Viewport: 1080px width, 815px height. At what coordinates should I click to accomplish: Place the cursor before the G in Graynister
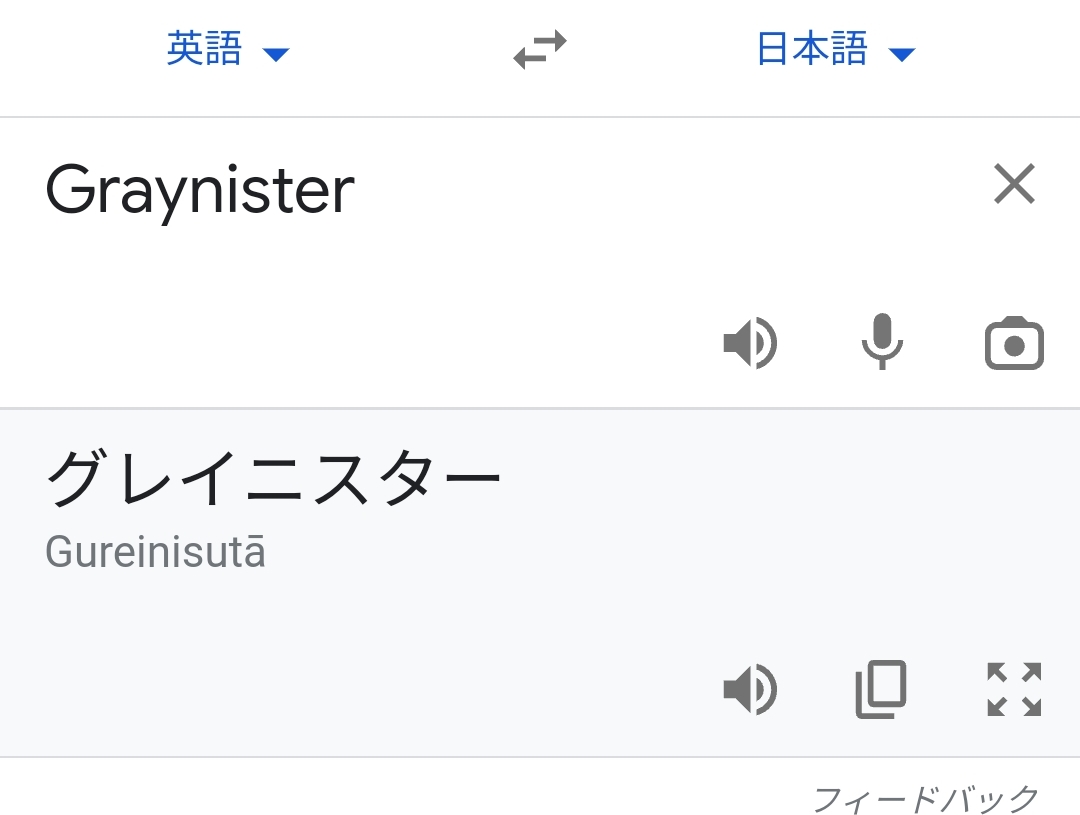pos(46,190)
